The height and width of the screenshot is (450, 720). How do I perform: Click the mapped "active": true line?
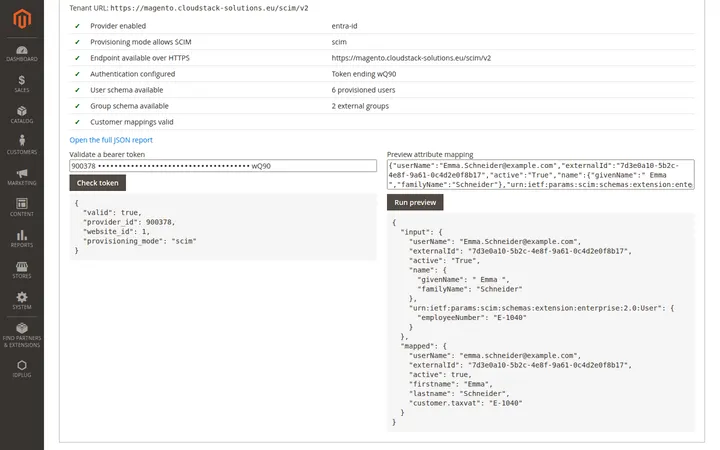(440, 375)
